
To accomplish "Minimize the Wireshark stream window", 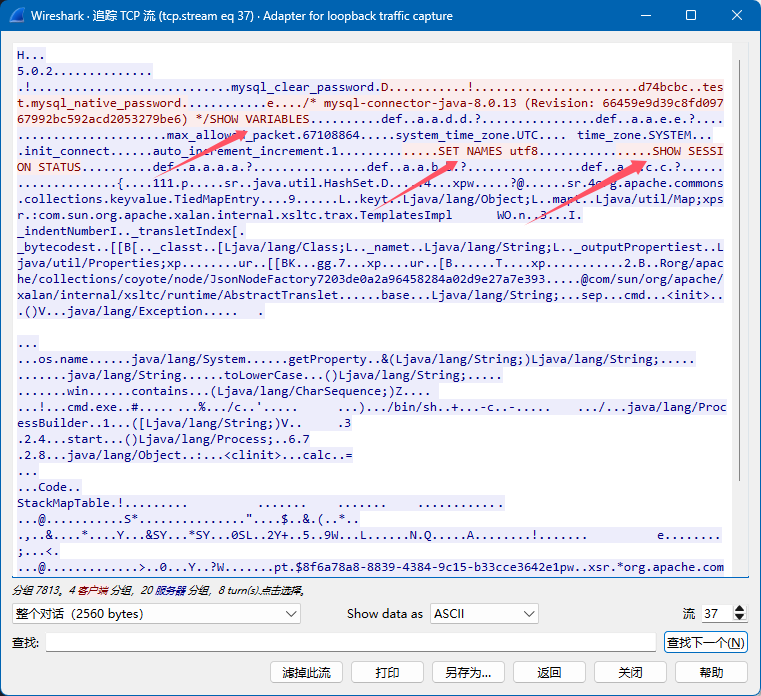I will (x=645, y=16).
